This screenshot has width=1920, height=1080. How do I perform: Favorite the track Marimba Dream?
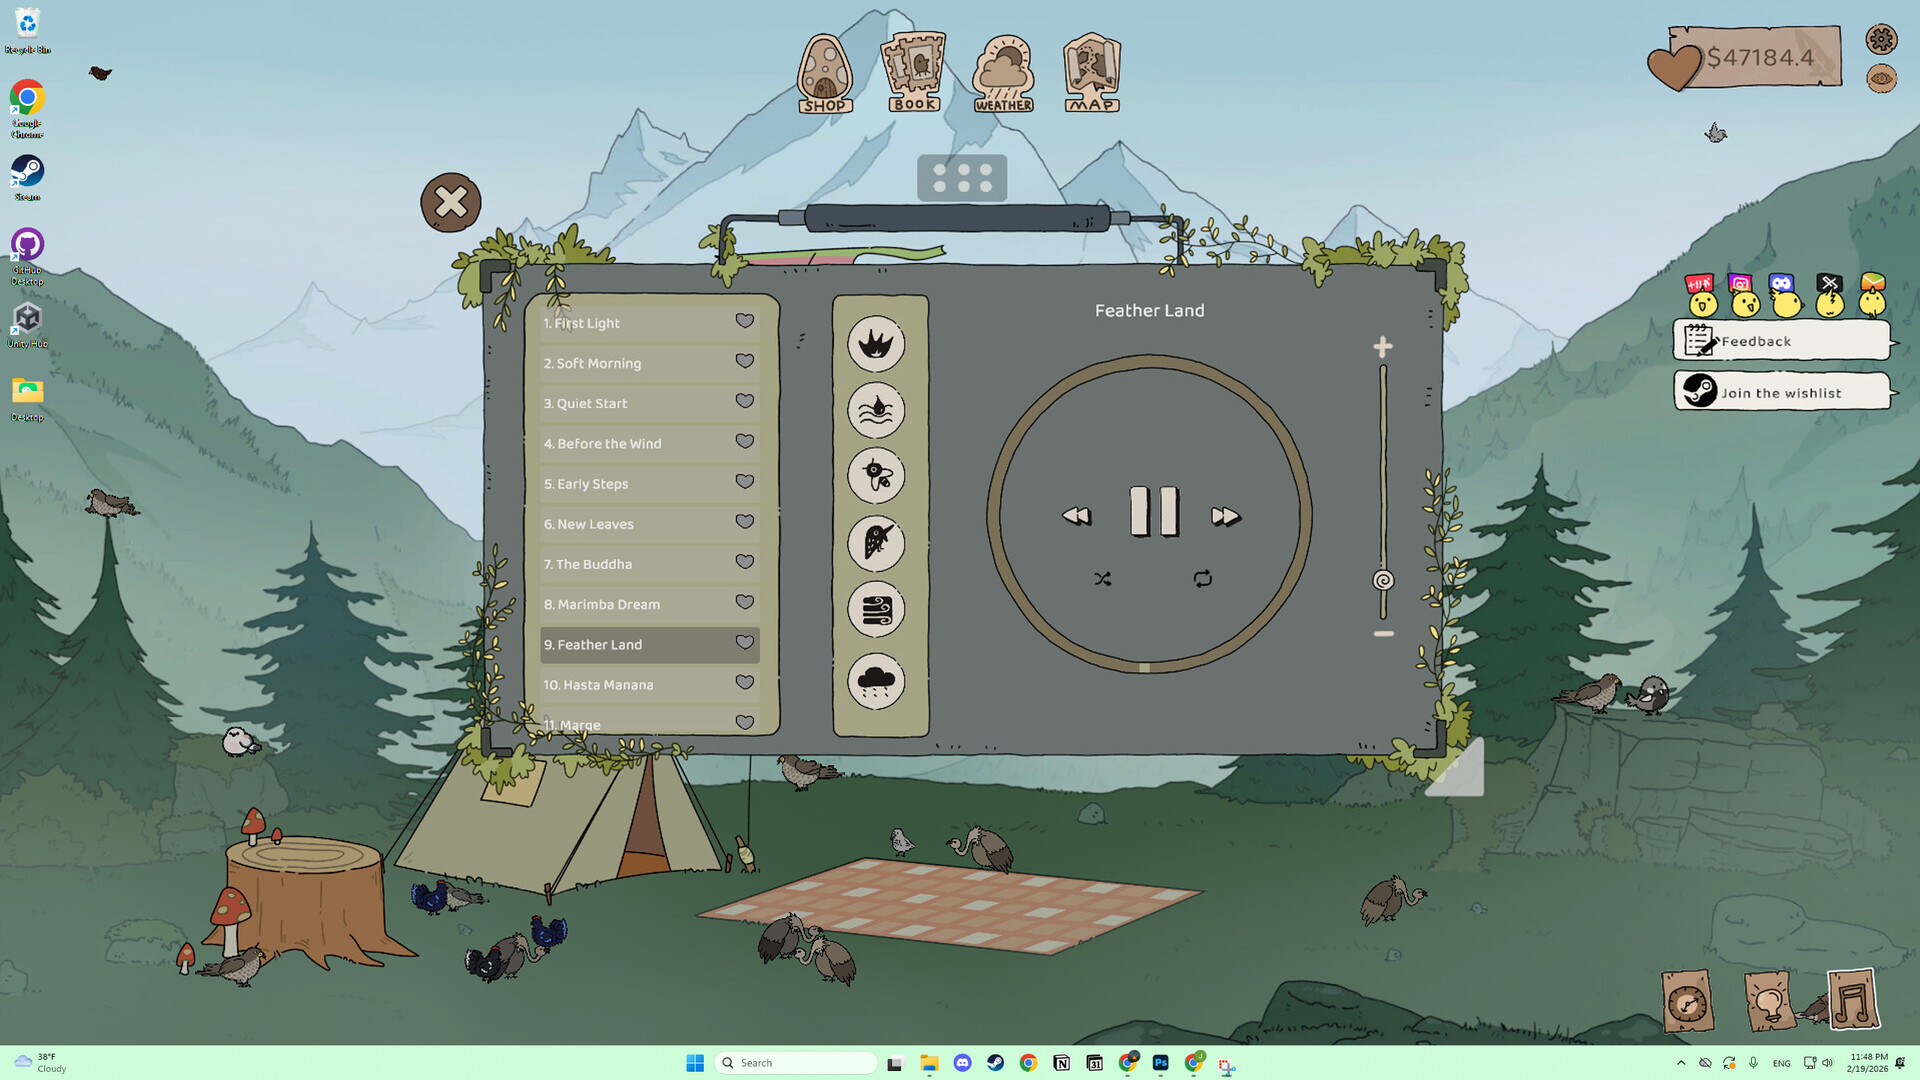coord(745,602)
